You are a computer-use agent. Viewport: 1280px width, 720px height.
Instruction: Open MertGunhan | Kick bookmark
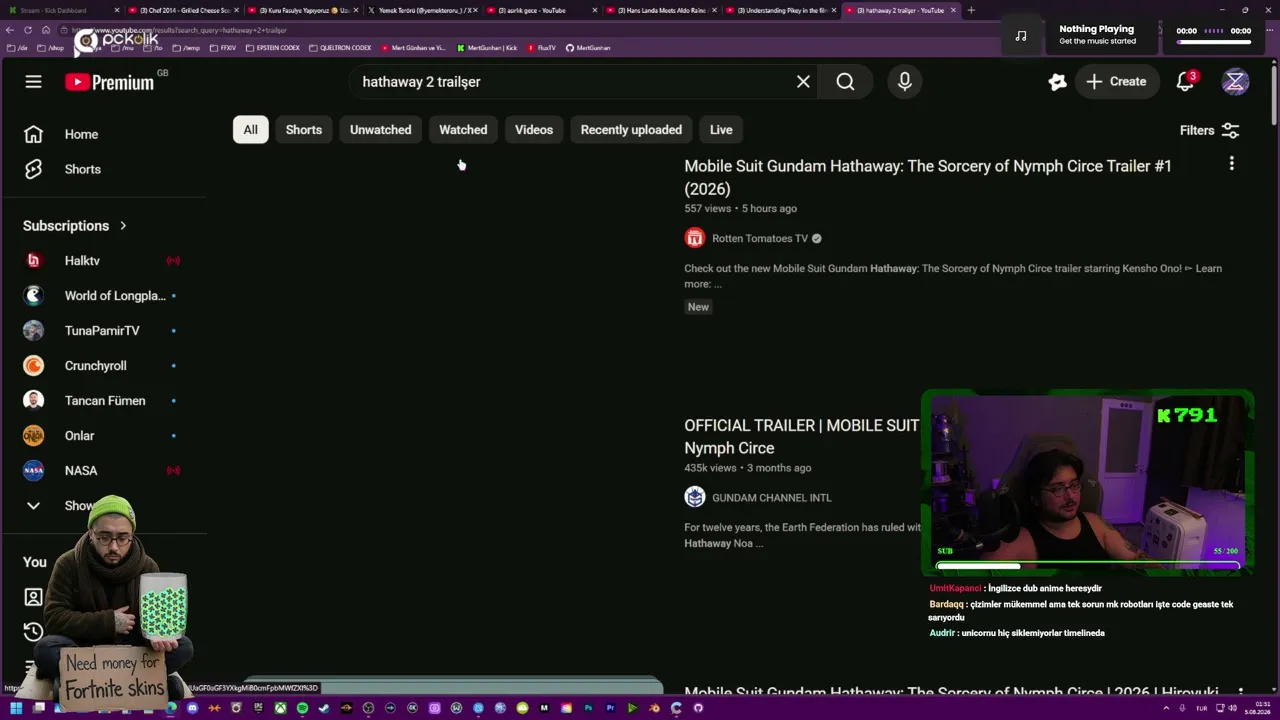(487, 48)
